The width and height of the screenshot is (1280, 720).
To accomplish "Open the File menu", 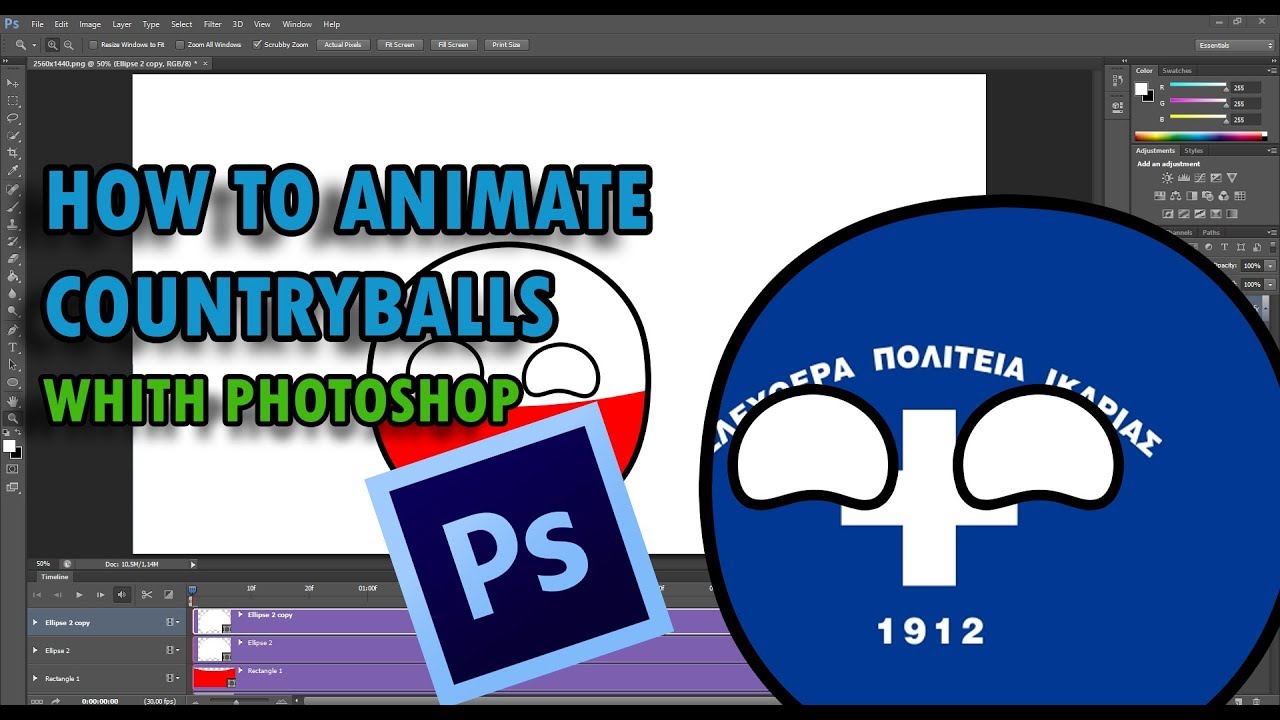I will point(37,24).
